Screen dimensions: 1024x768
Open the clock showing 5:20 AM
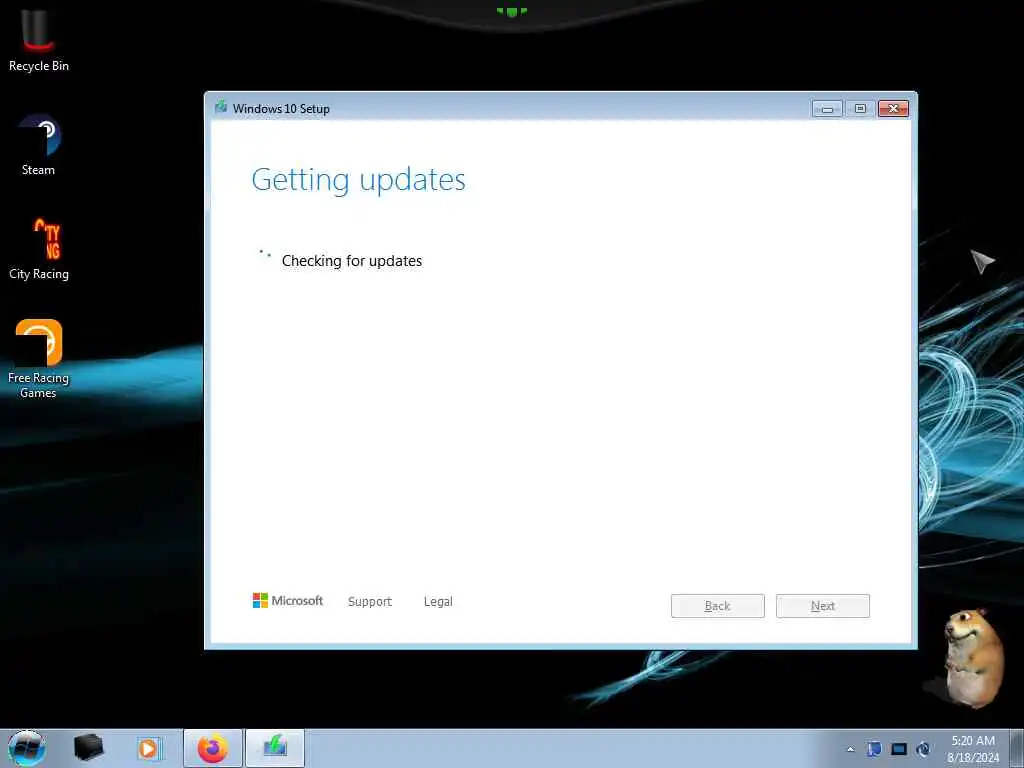[x=972, y=749]
